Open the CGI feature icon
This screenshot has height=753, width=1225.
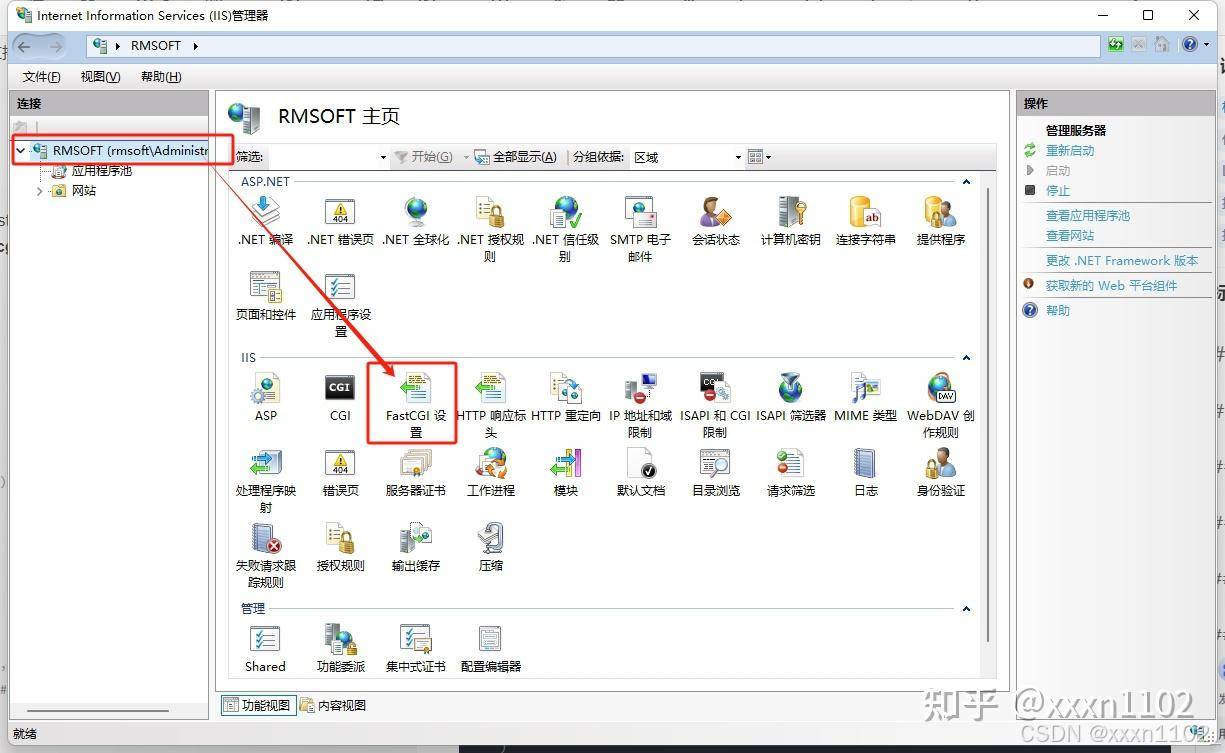(x=340, y=397)
